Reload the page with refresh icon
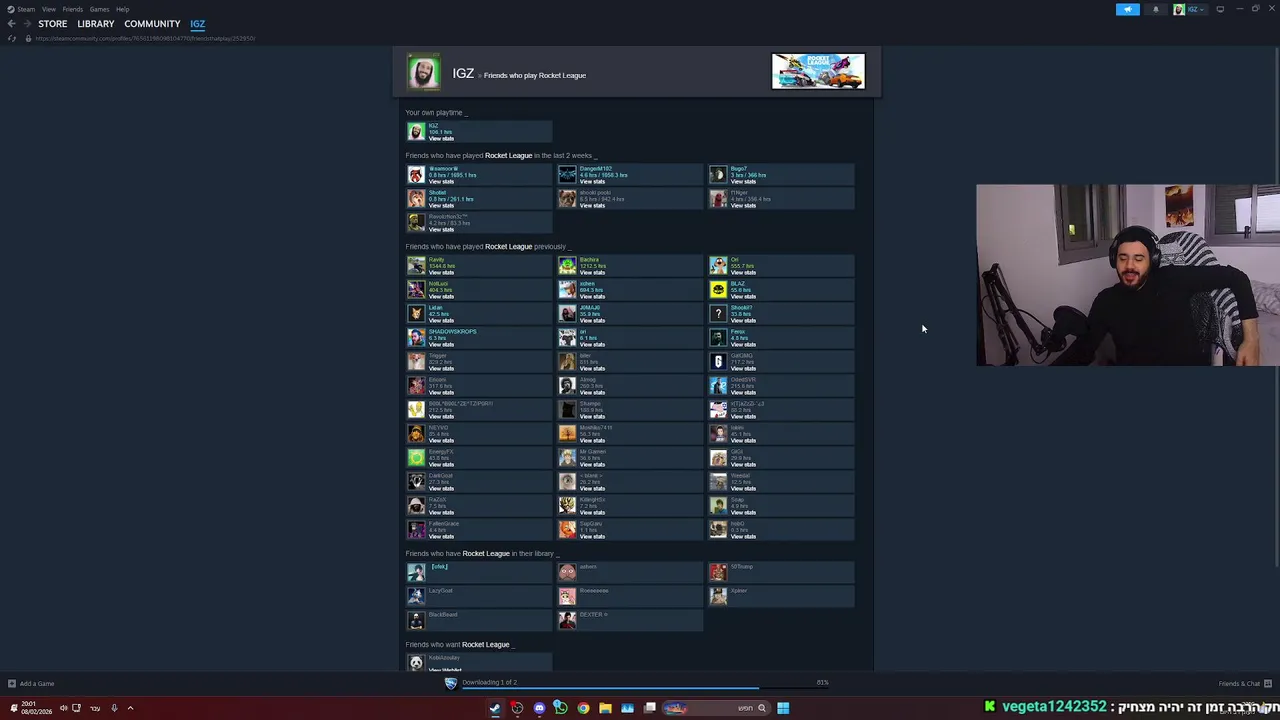 pyautogui.click(x=12, y=38)
